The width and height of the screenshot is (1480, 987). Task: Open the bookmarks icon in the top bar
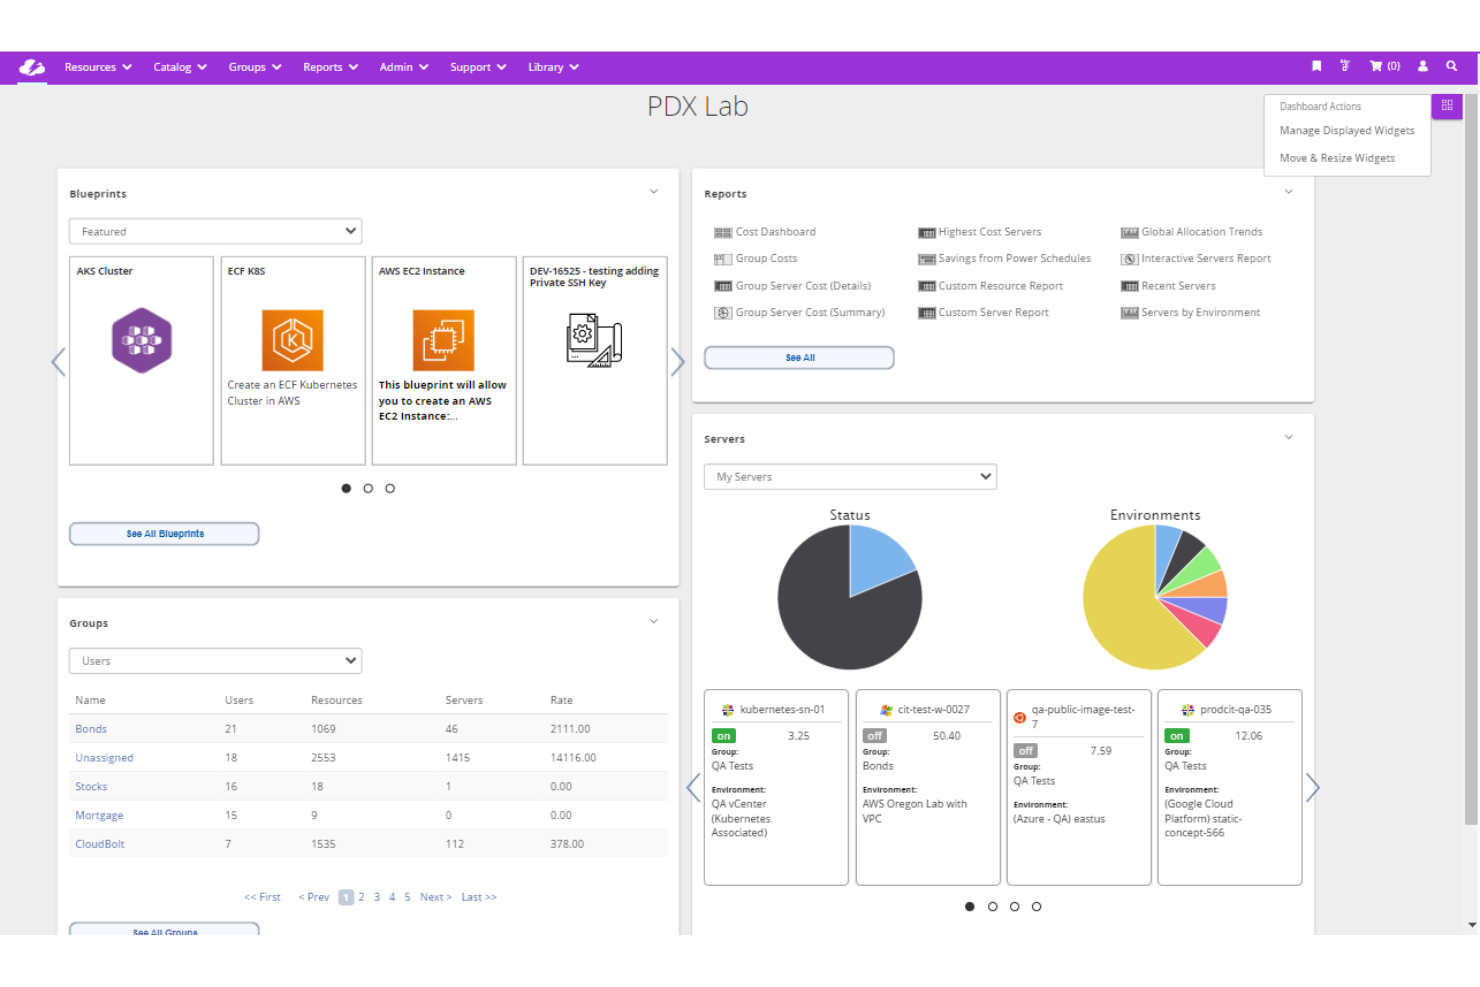1316,66
